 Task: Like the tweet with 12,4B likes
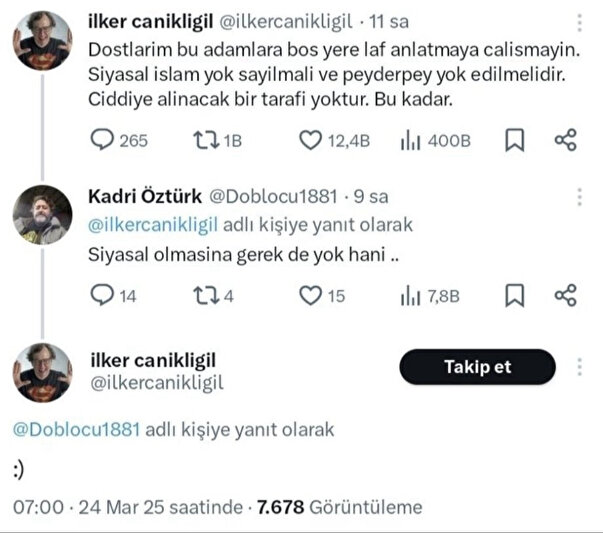[x=311, y=141]
